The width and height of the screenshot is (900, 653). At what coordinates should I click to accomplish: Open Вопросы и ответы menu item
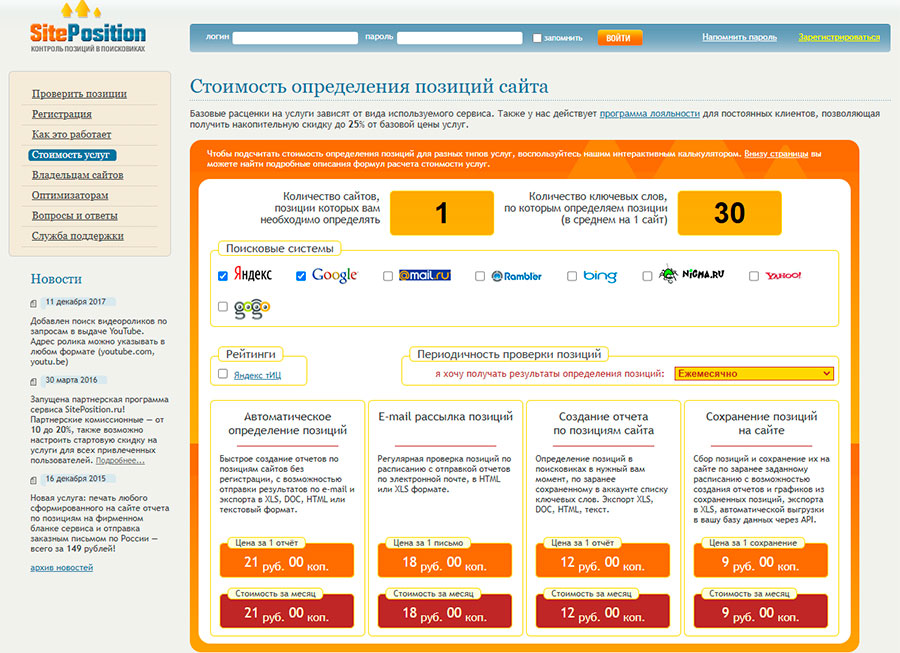[x=75, y=216]
